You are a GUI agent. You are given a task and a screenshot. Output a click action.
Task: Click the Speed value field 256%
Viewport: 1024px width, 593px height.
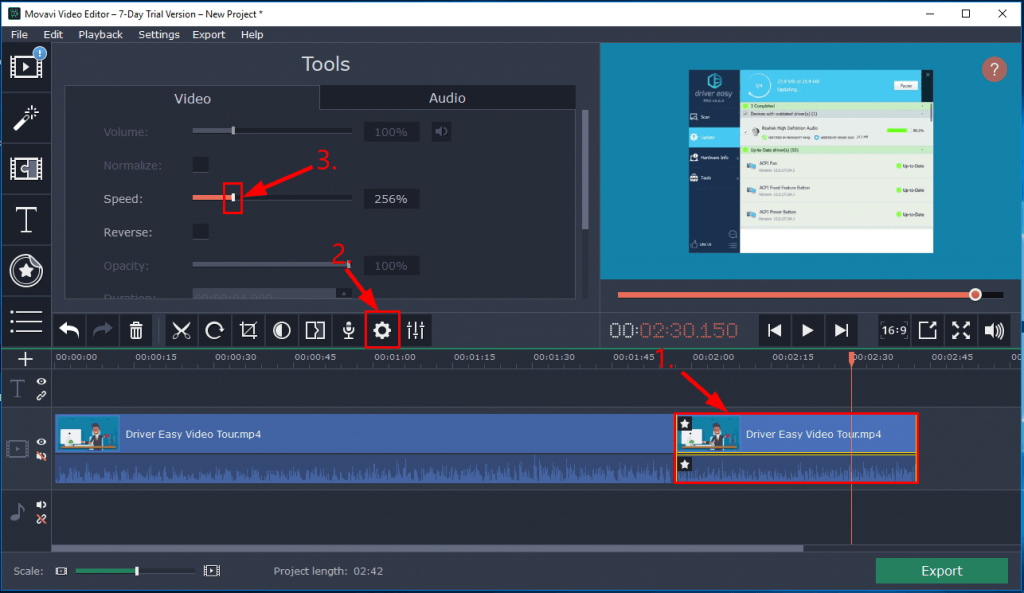(x=391, y=199)
